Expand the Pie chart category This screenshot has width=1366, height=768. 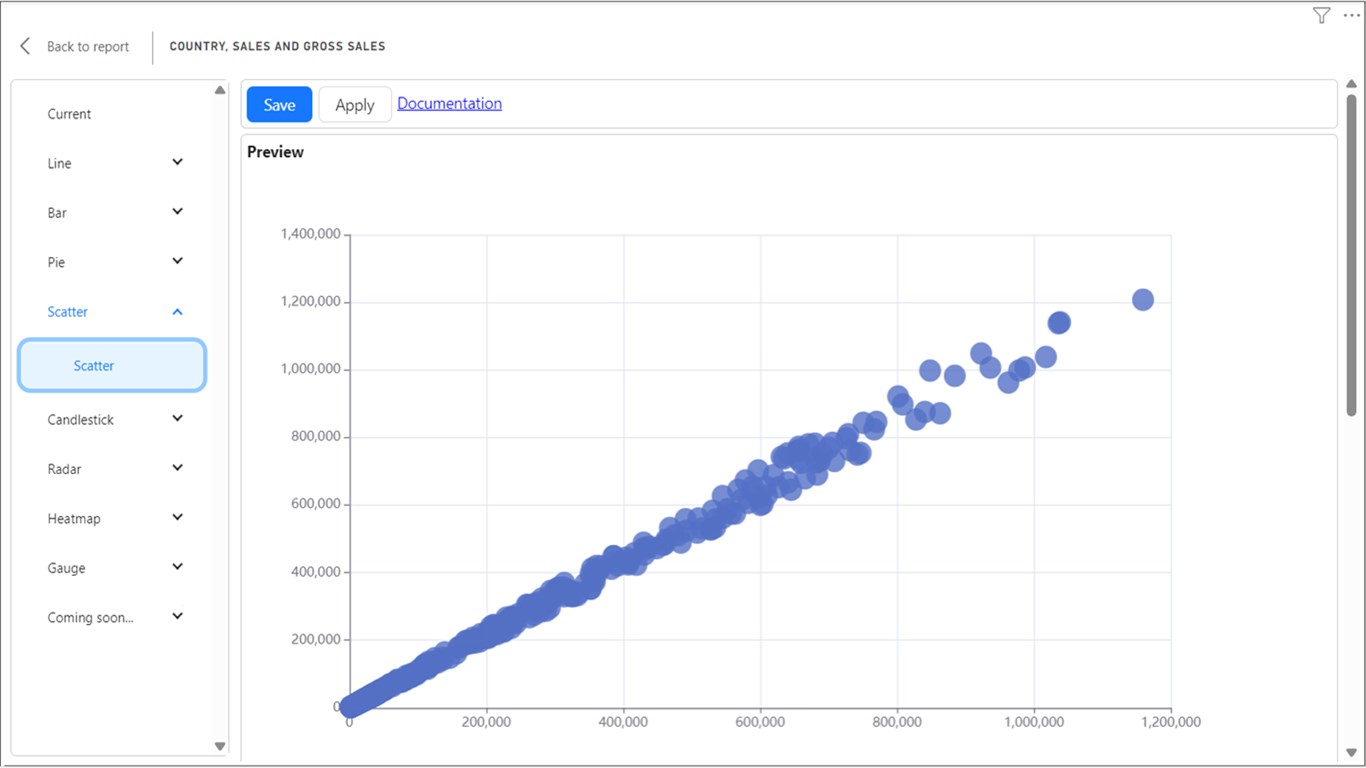pos(177,261)
